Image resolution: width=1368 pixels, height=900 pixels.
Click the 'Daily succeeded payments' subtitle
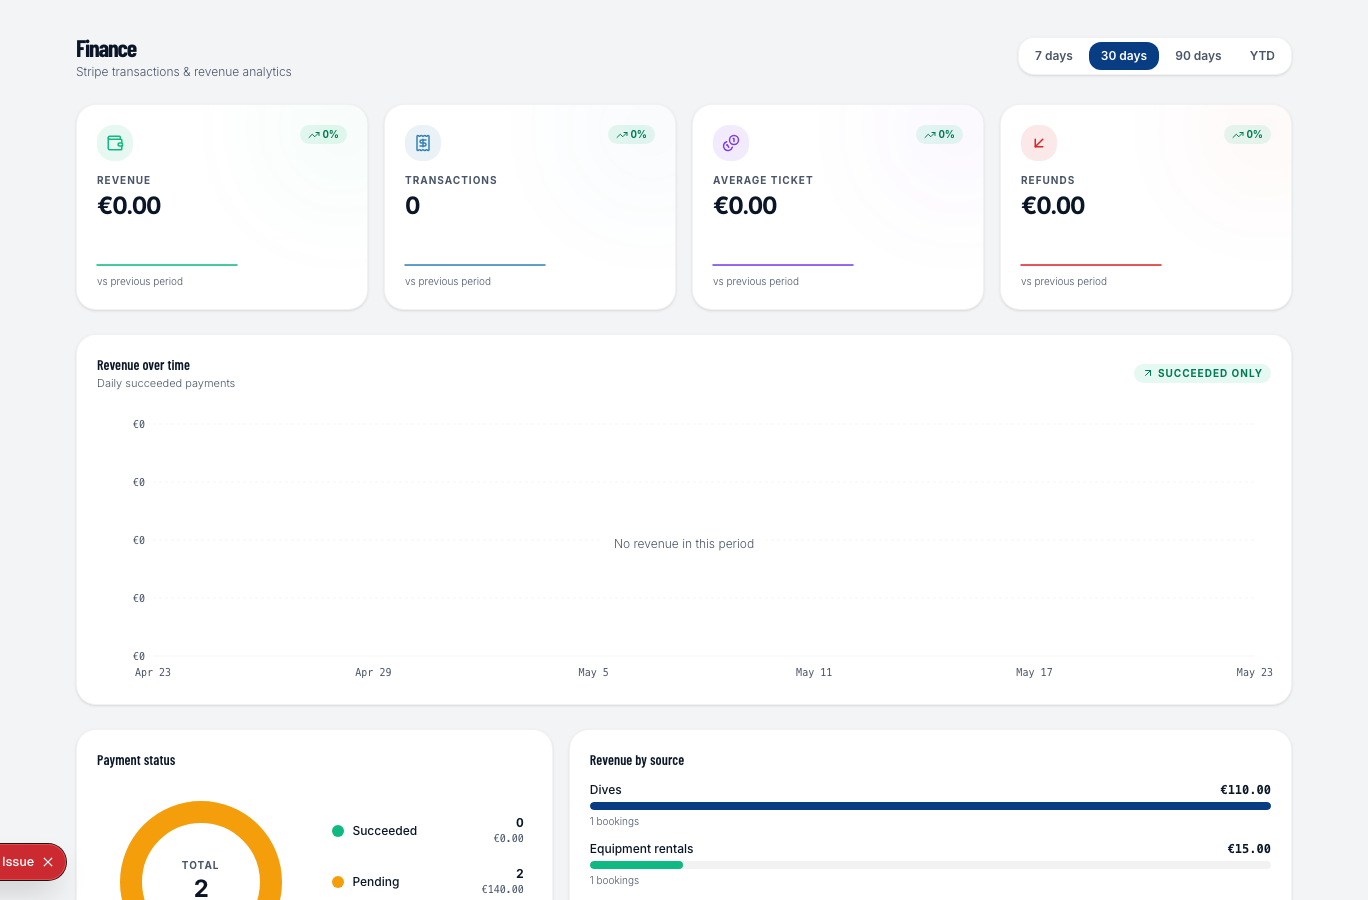166,384
